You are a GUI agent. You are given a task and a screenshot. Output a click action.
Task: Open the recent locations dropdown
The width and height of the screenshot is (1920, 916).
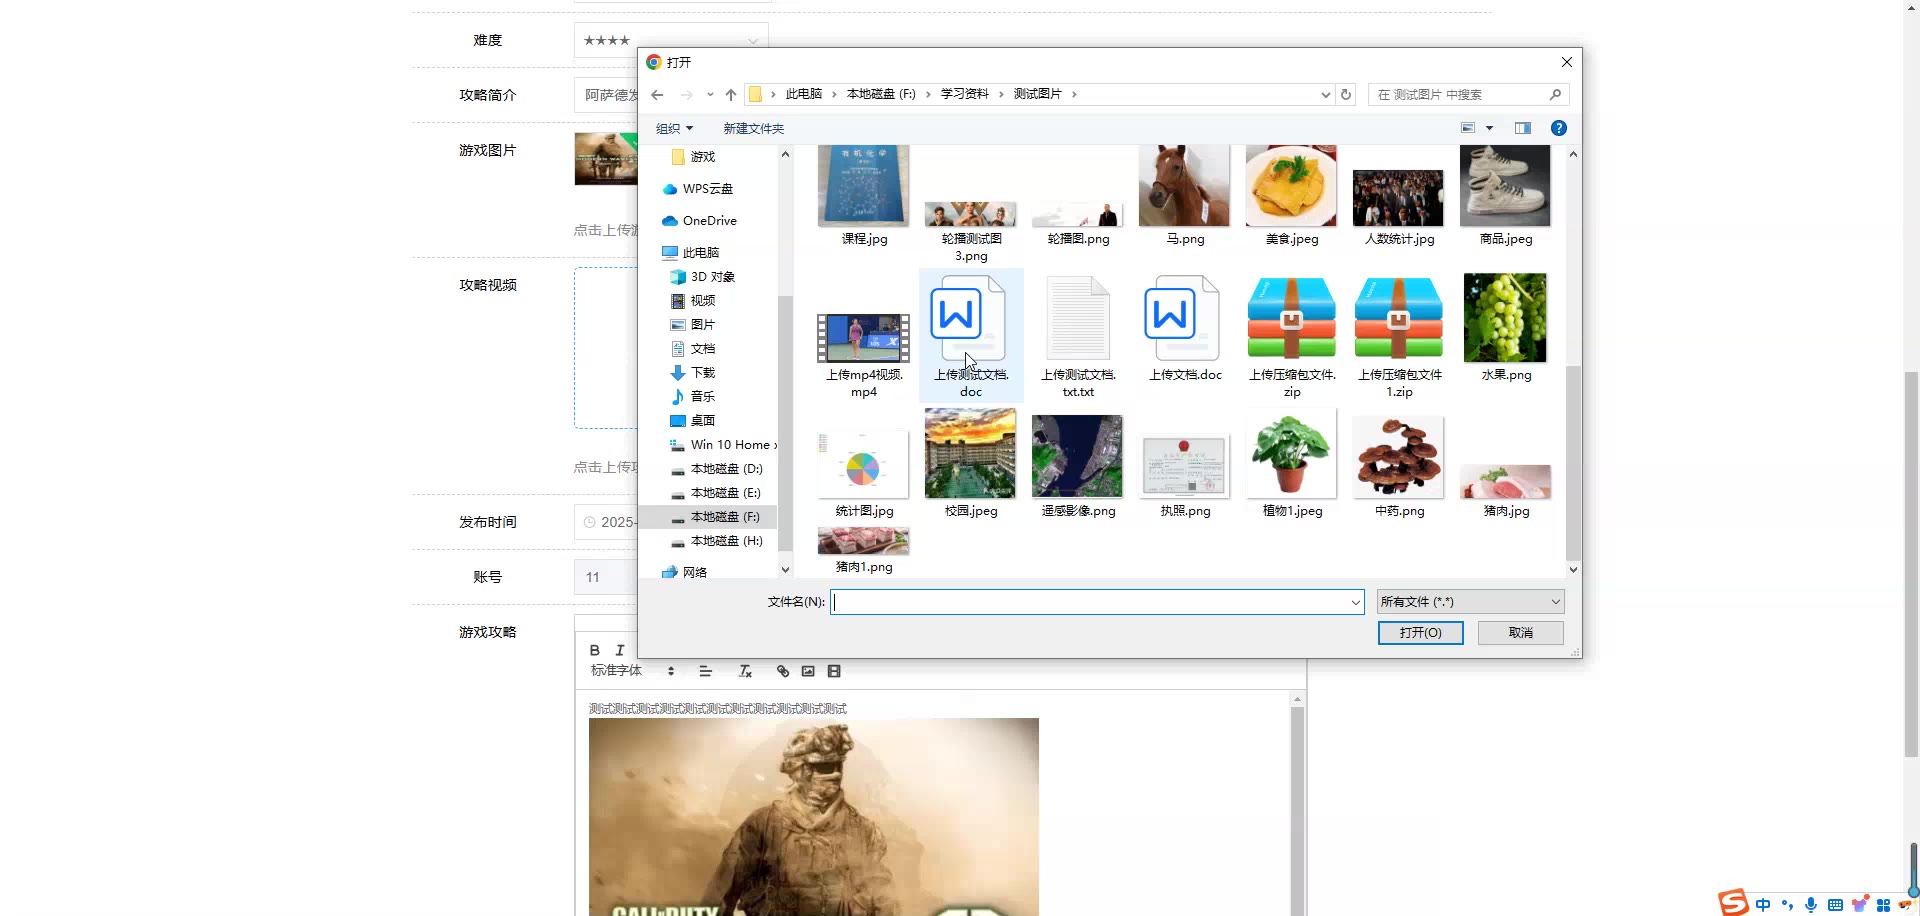click(710, 95)
